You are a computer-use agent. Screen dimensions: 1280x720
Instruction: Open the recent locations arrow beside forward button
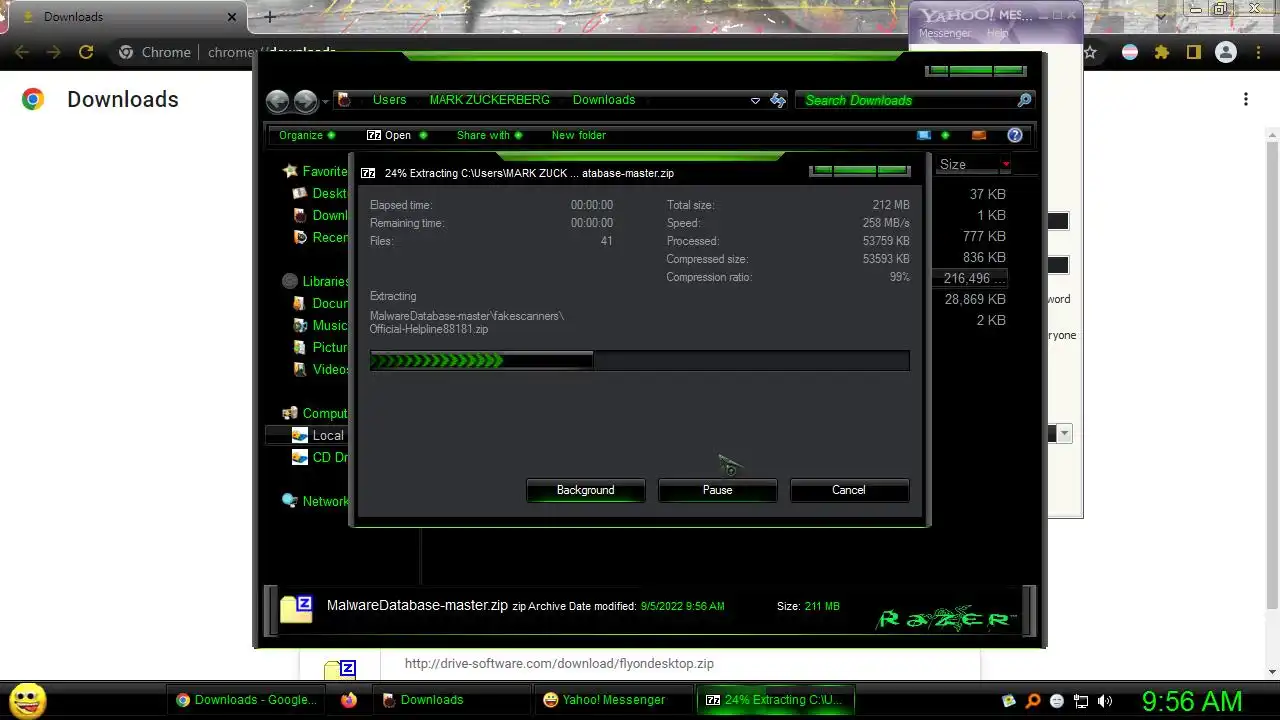tap(325, 102)
